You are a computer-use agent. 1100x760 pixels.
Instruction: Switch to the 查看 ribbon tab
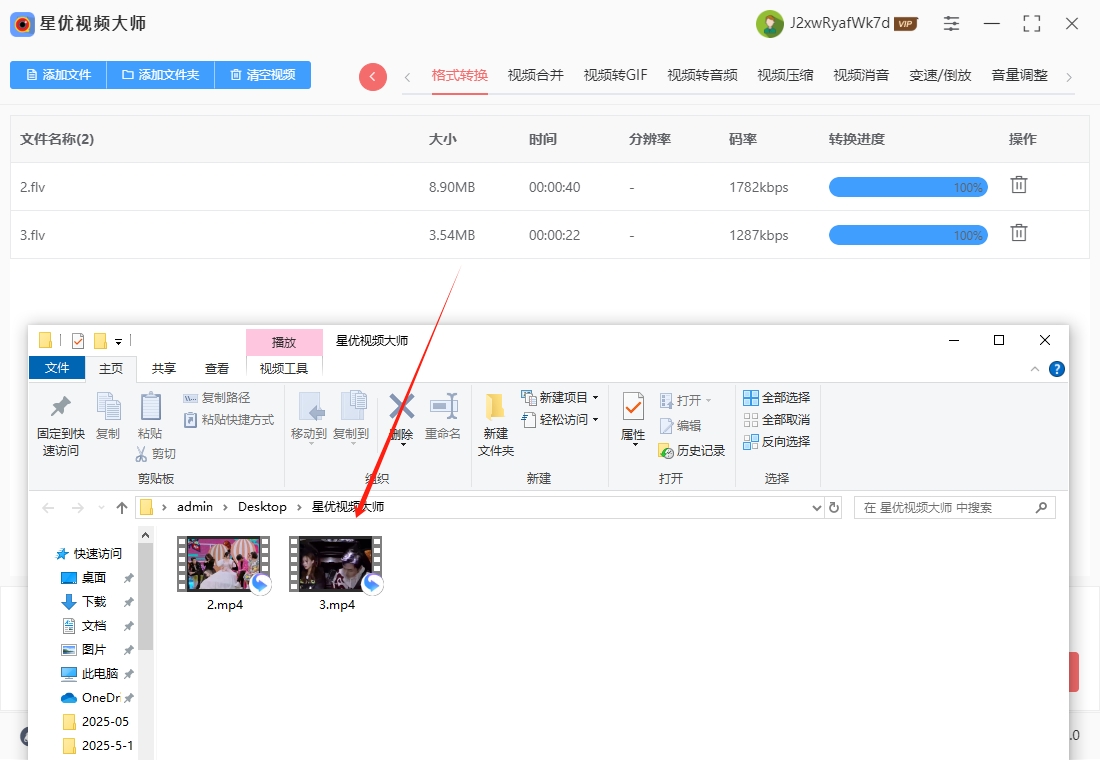pos(217,368)
